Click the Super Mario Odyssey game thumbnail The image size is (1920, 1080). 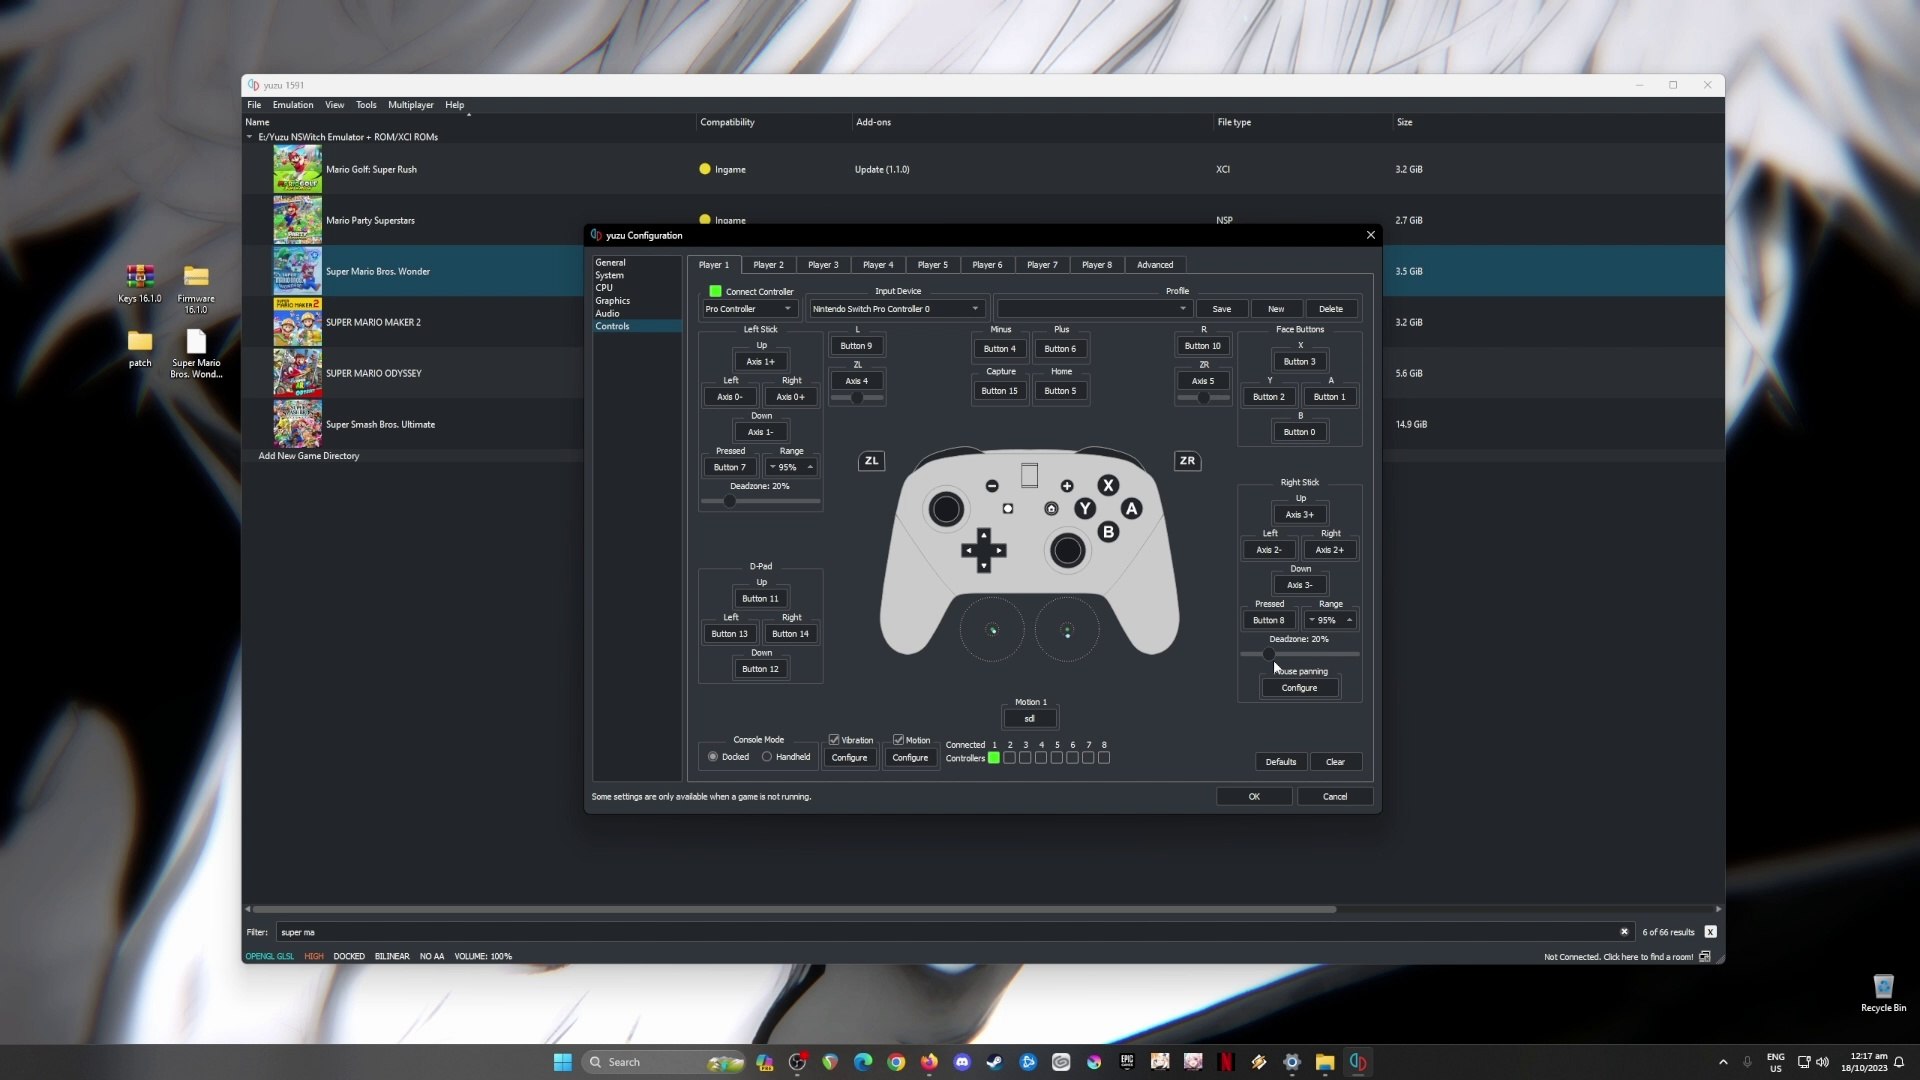pyautogui.click(x=297, y=373)
